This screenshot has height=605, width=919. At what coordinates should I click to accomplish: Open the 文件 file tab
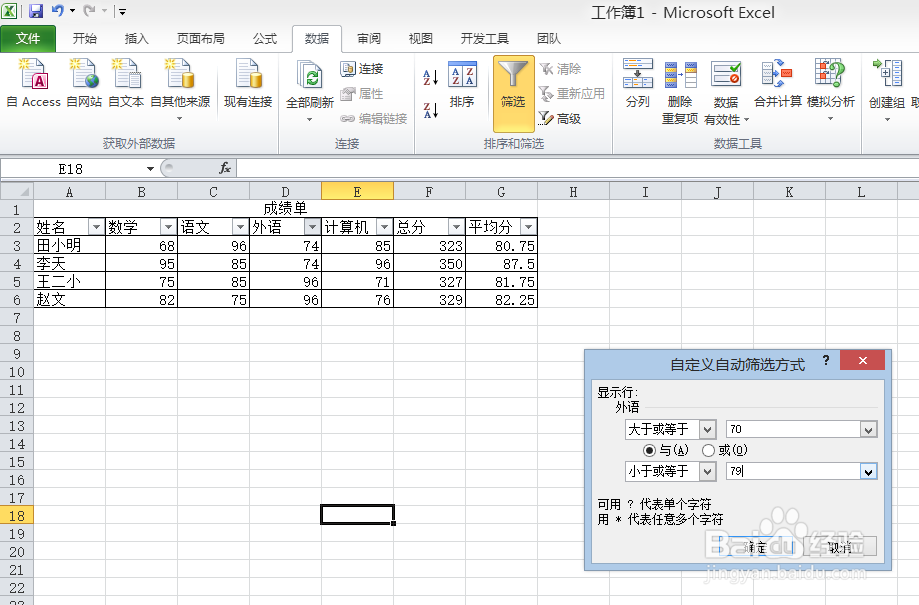coord(28,39)
